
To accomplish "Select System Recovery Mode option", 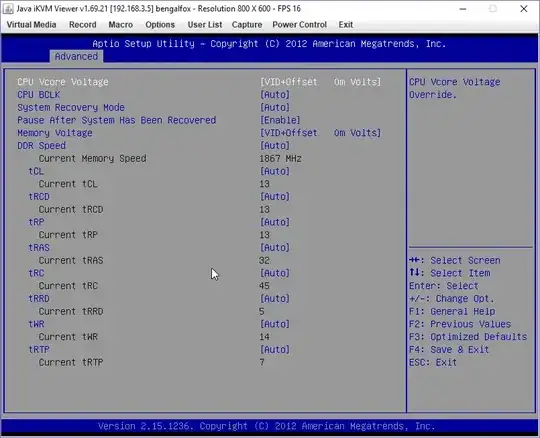I will tap(71, 107).
